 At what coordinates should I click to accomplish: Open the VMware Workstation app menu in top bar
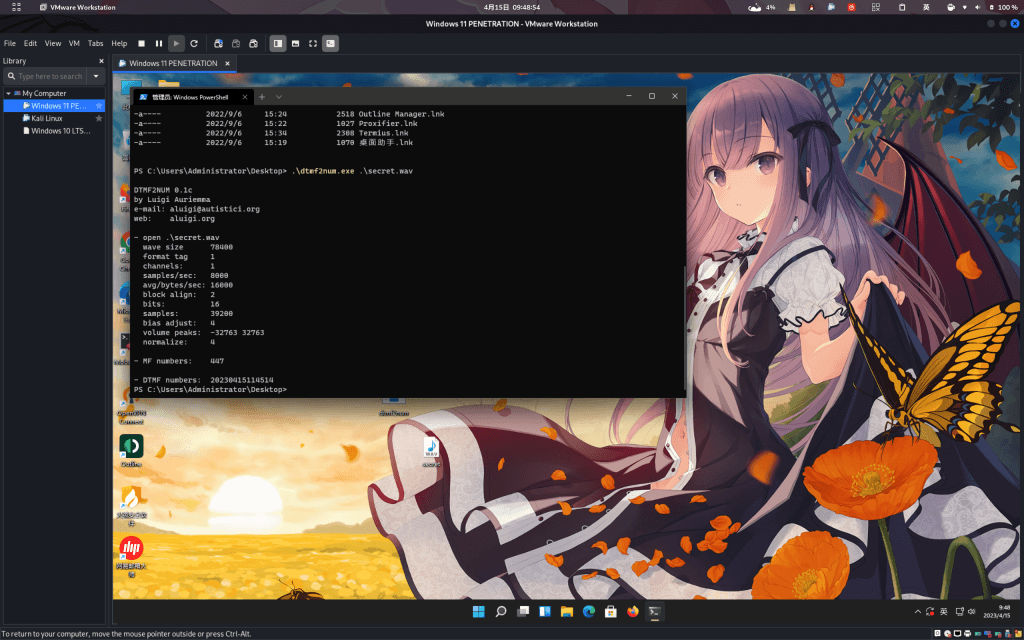click(78, 7)
